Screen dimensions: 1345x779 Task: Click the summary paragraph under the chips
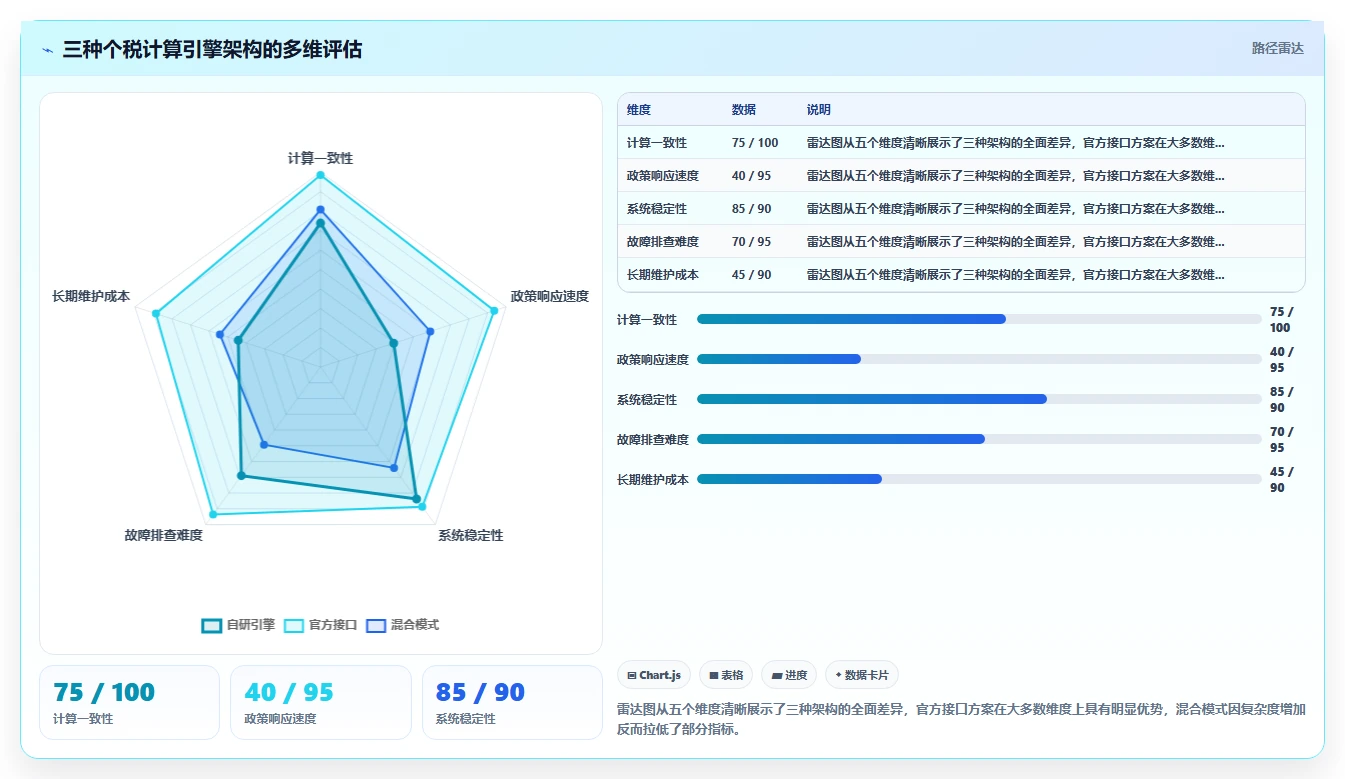tap(961, 719)
